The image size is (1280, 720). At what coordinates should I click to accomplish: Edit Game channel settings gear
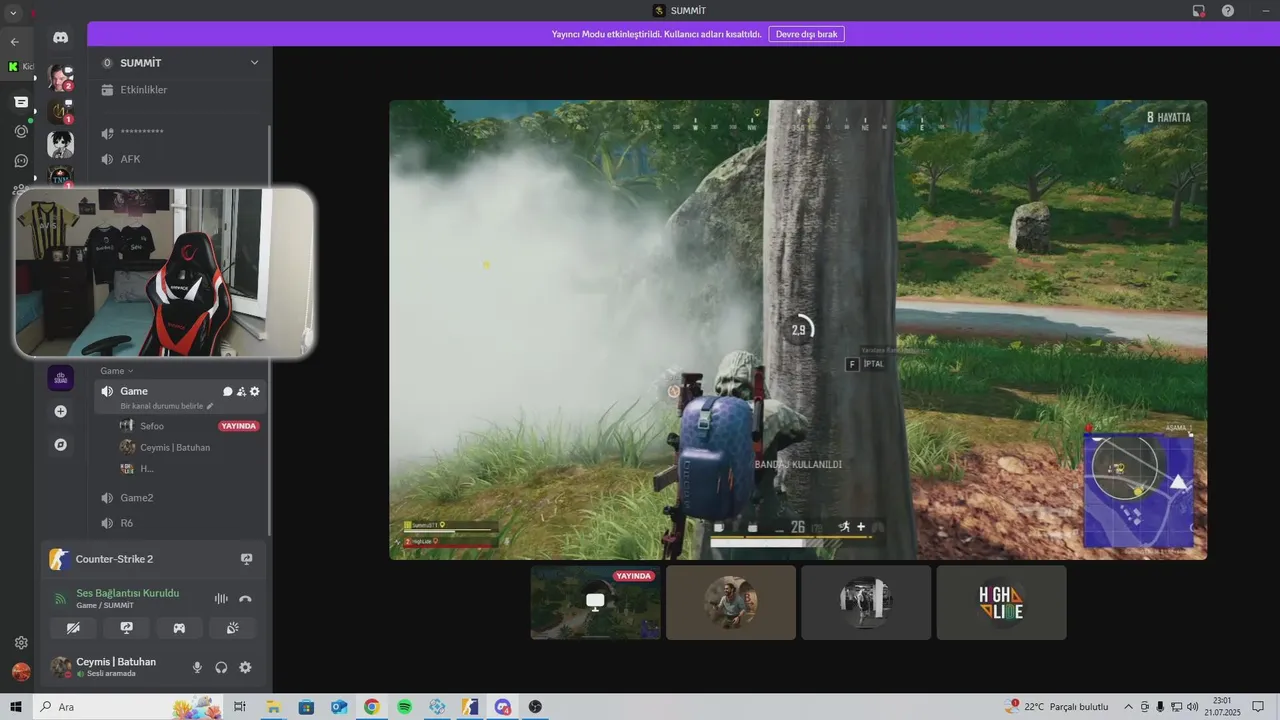(x=255, y=392)
